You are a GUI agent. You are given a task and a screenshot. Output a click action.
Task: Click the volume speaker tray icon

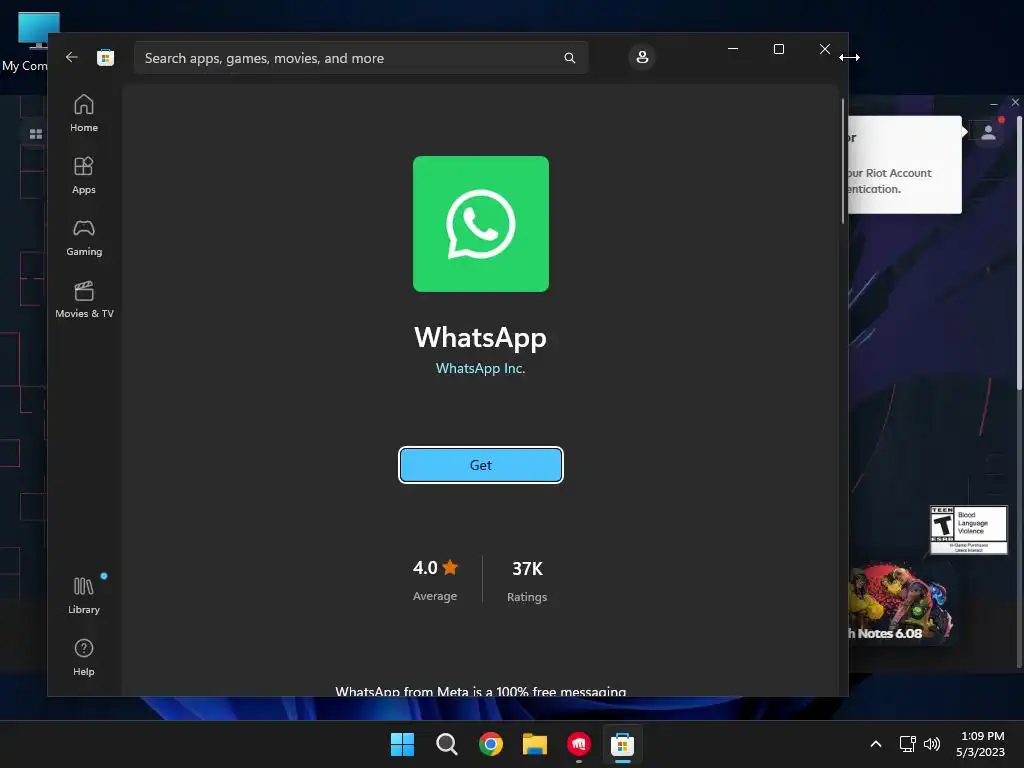(x=932, y=744)
